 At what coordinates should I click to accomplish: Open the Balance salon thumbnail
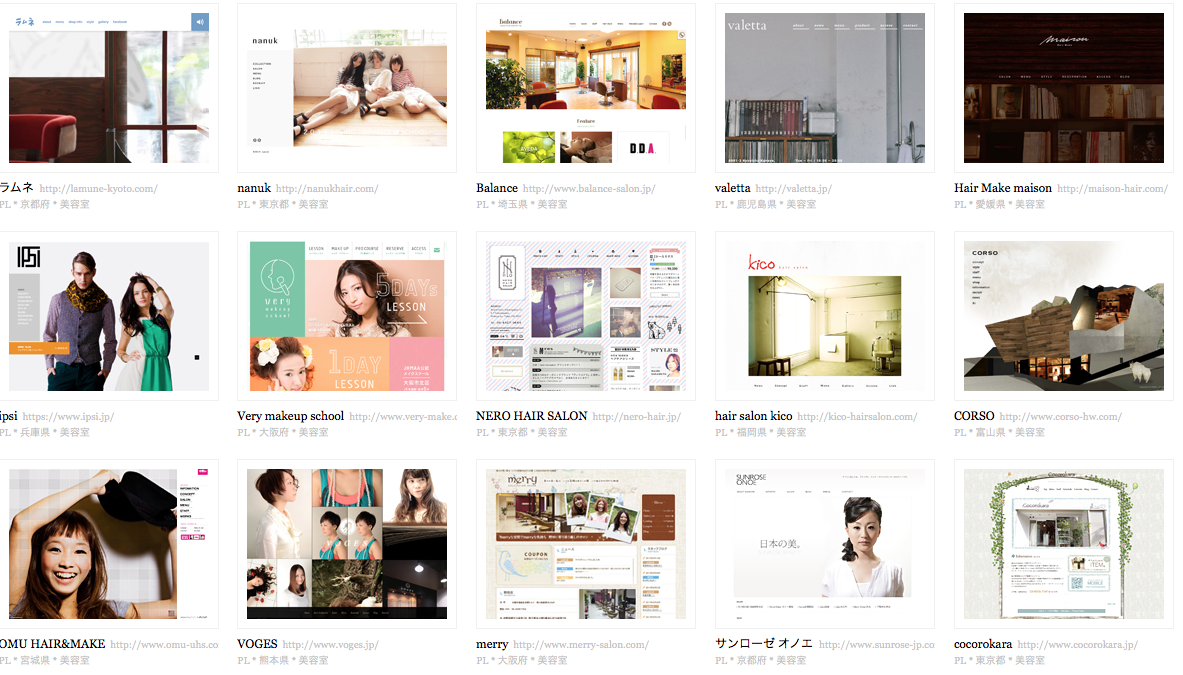pyautogui.click(x=585, y=88)
